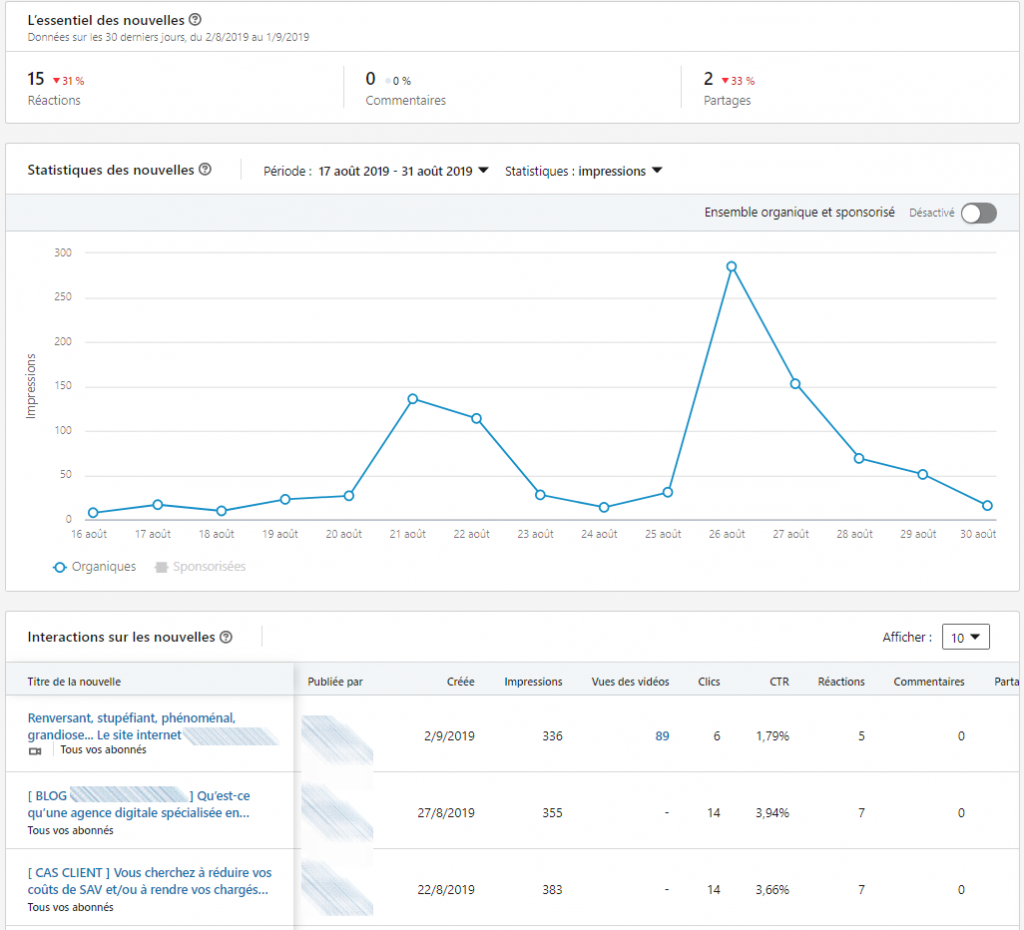Click the Créée column header
The height and width of the screenshot is (930, 1024).
pos(460,682)
